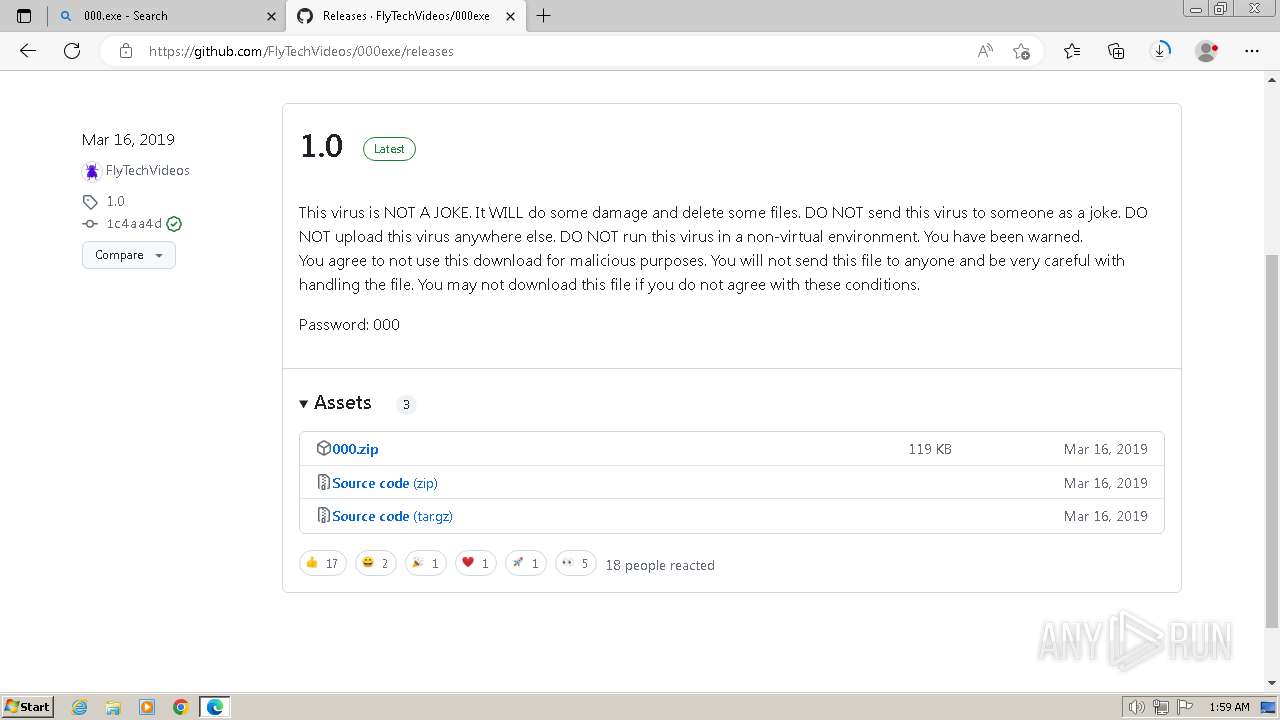Open a new browser tab
The height and width of the screenshot is (720, 1280).
pos(544,16)
